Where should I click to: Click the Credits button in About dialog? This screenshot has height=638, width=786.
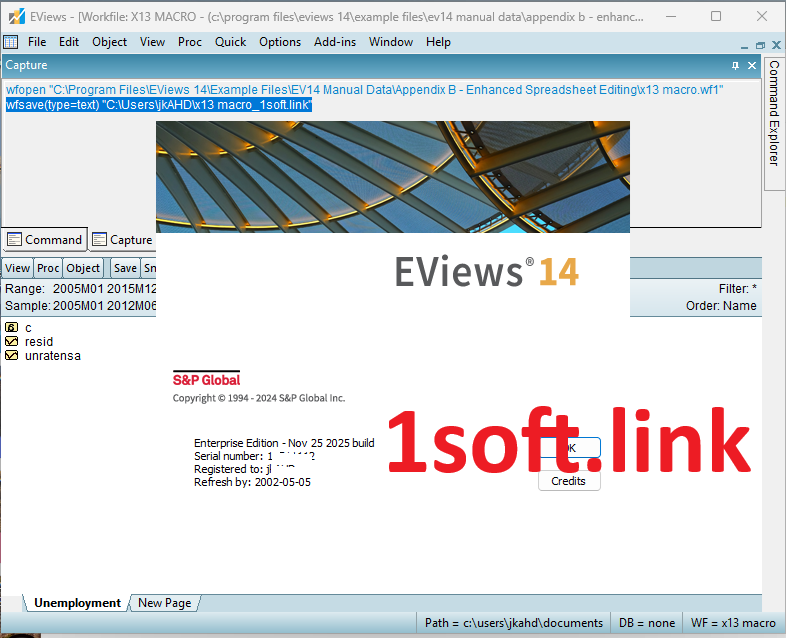click(x=569, y=481)
